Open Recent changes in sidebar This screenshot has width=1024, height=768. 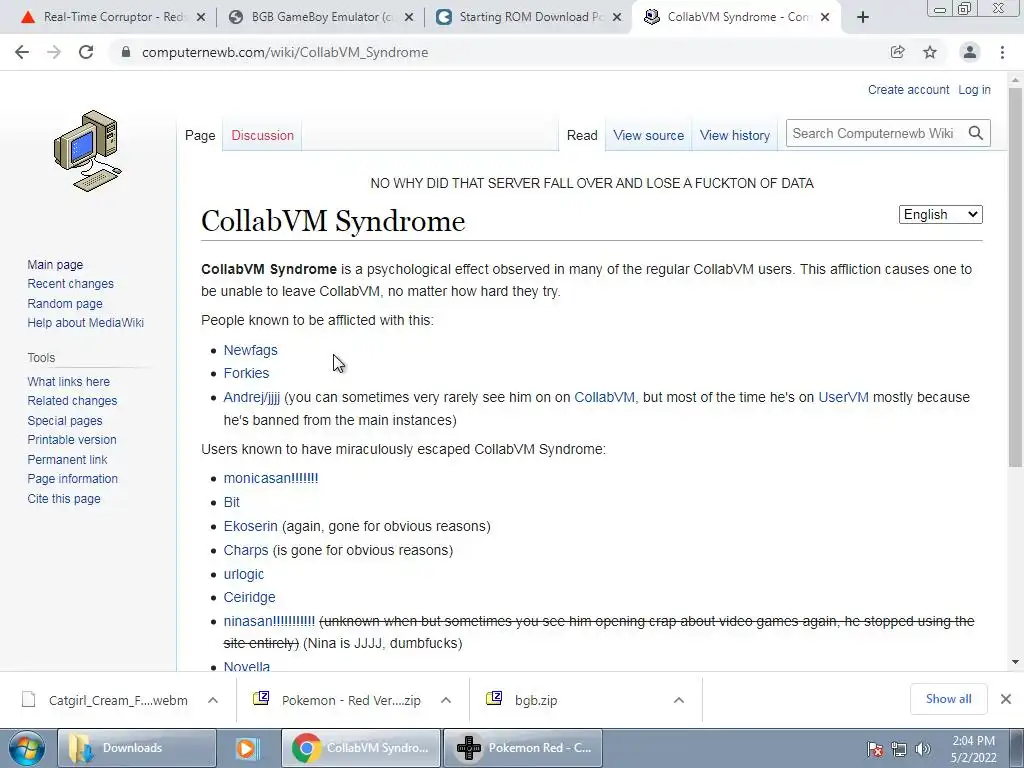coord(71,283)
